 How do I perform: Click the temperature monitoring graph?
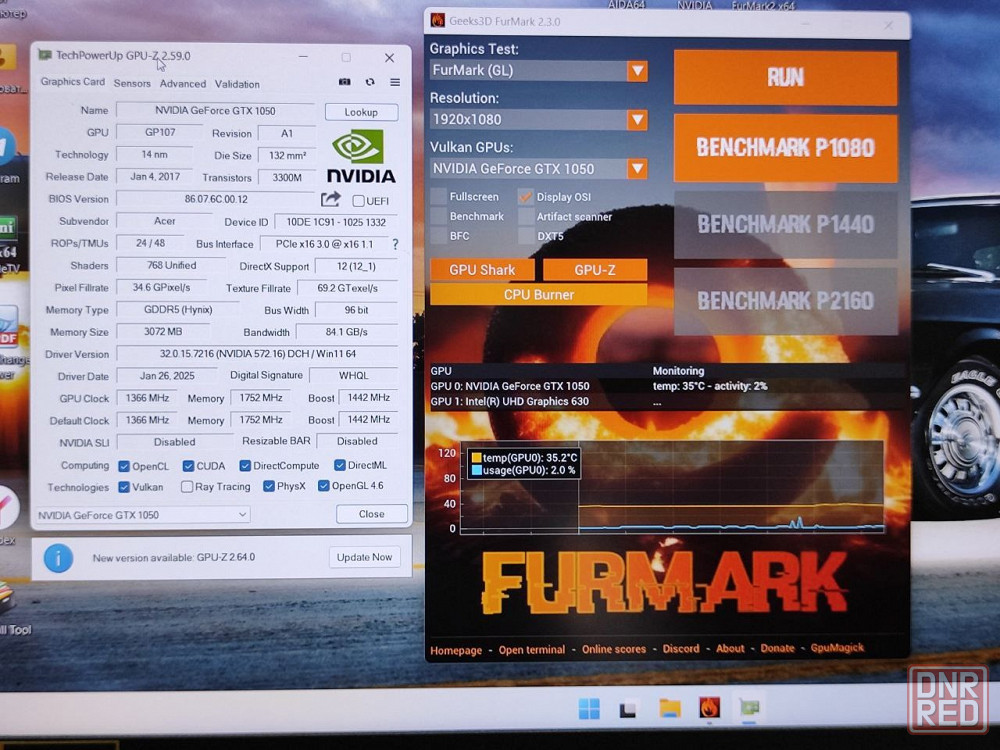(672, 487)
